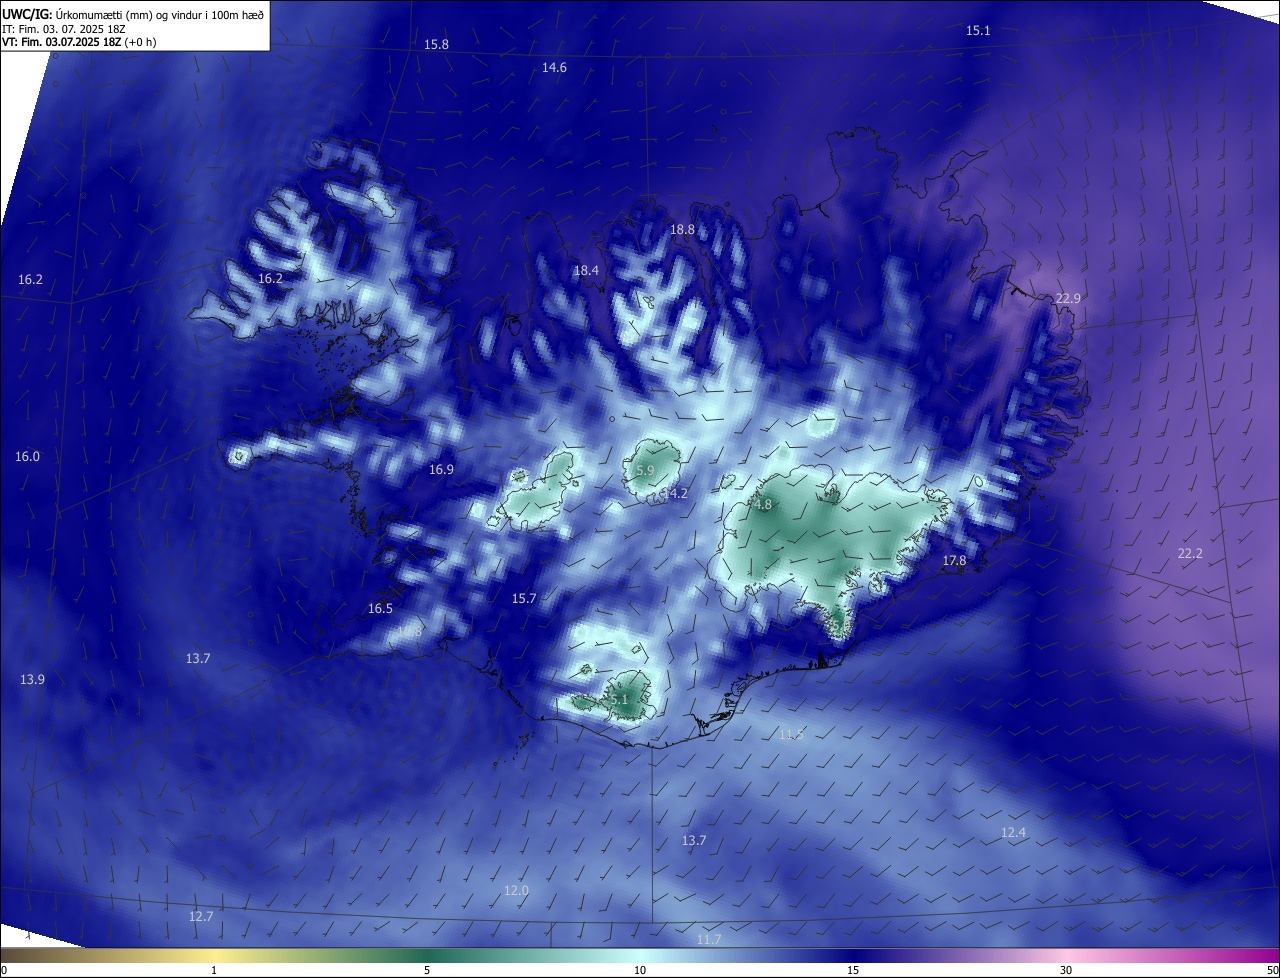1280x978 pixels.
Task: Click the colour scale tick label 1
Action: coord(214,971)
